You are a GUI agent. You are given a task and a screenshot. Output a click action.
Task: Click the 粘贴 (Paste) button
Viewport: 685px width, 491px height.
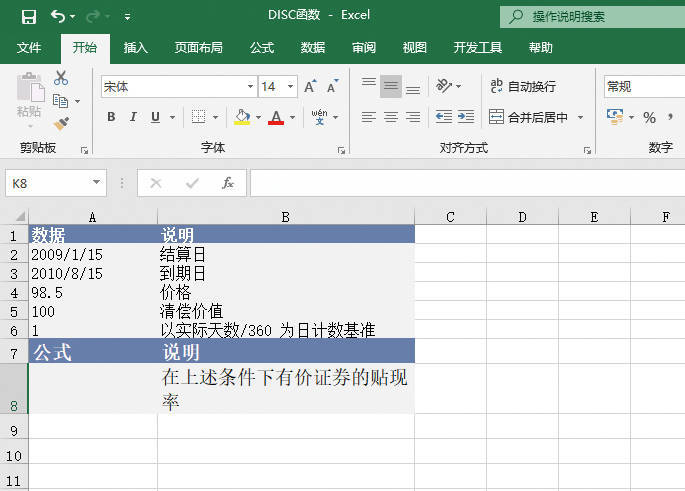point(29,100)
